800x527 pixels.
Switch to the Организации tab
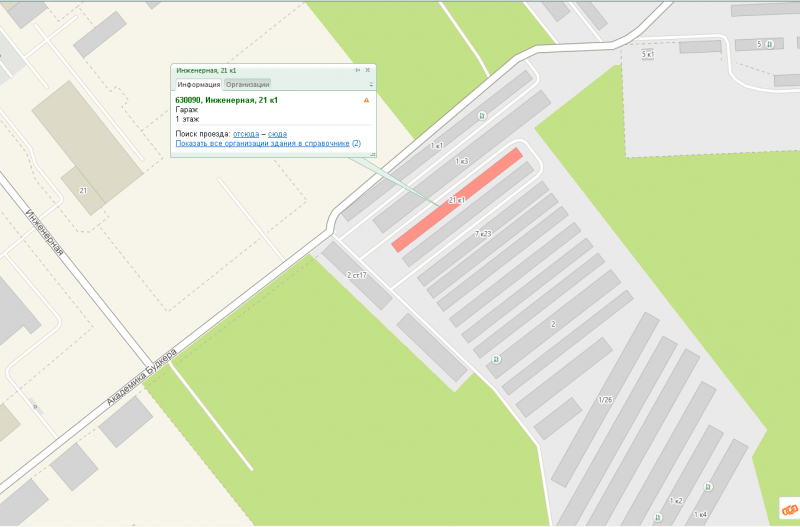click(247, 85)
